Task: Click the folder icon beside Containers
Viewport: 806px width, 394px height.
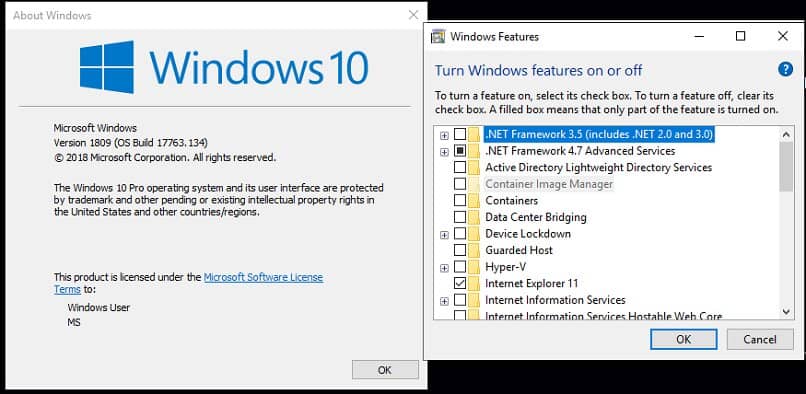Action: click(x=474, y=200)
